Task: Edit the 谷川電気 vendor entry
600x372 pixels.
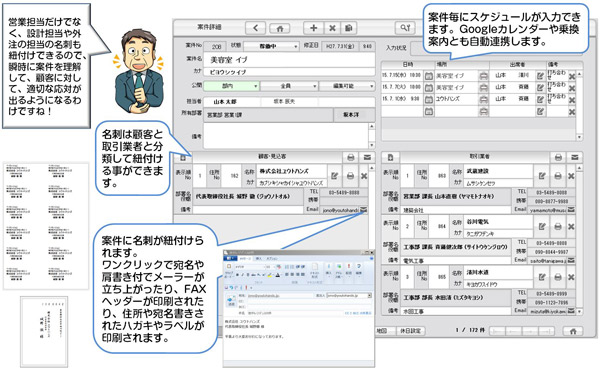Action: 542,227
